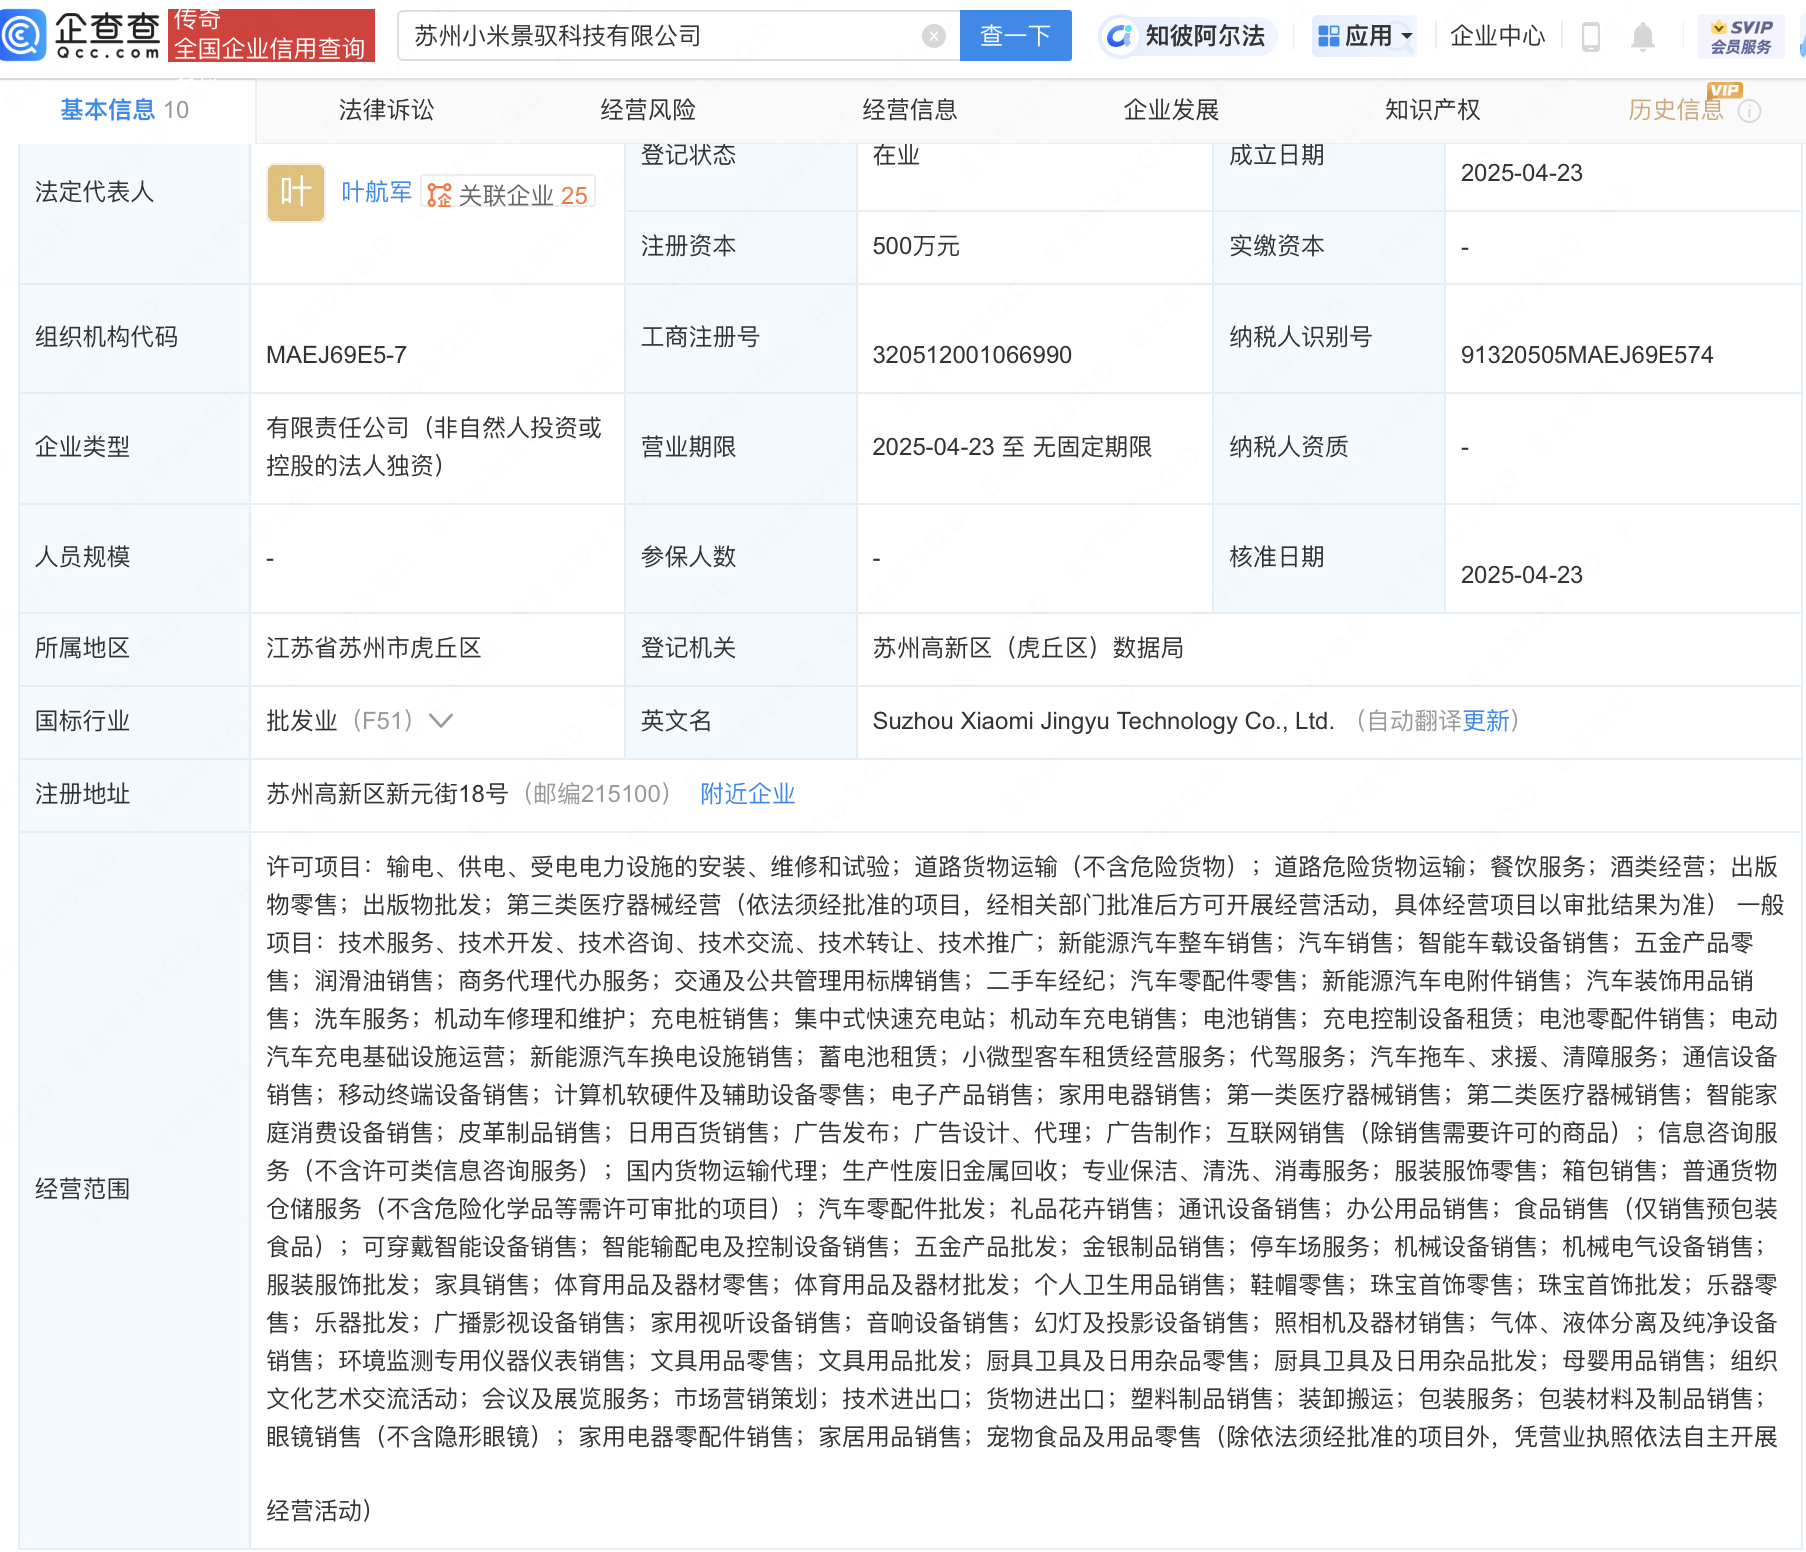Focus the company name search field
The width and height of the screenshot is (1806, 1552).
point(660,36)
